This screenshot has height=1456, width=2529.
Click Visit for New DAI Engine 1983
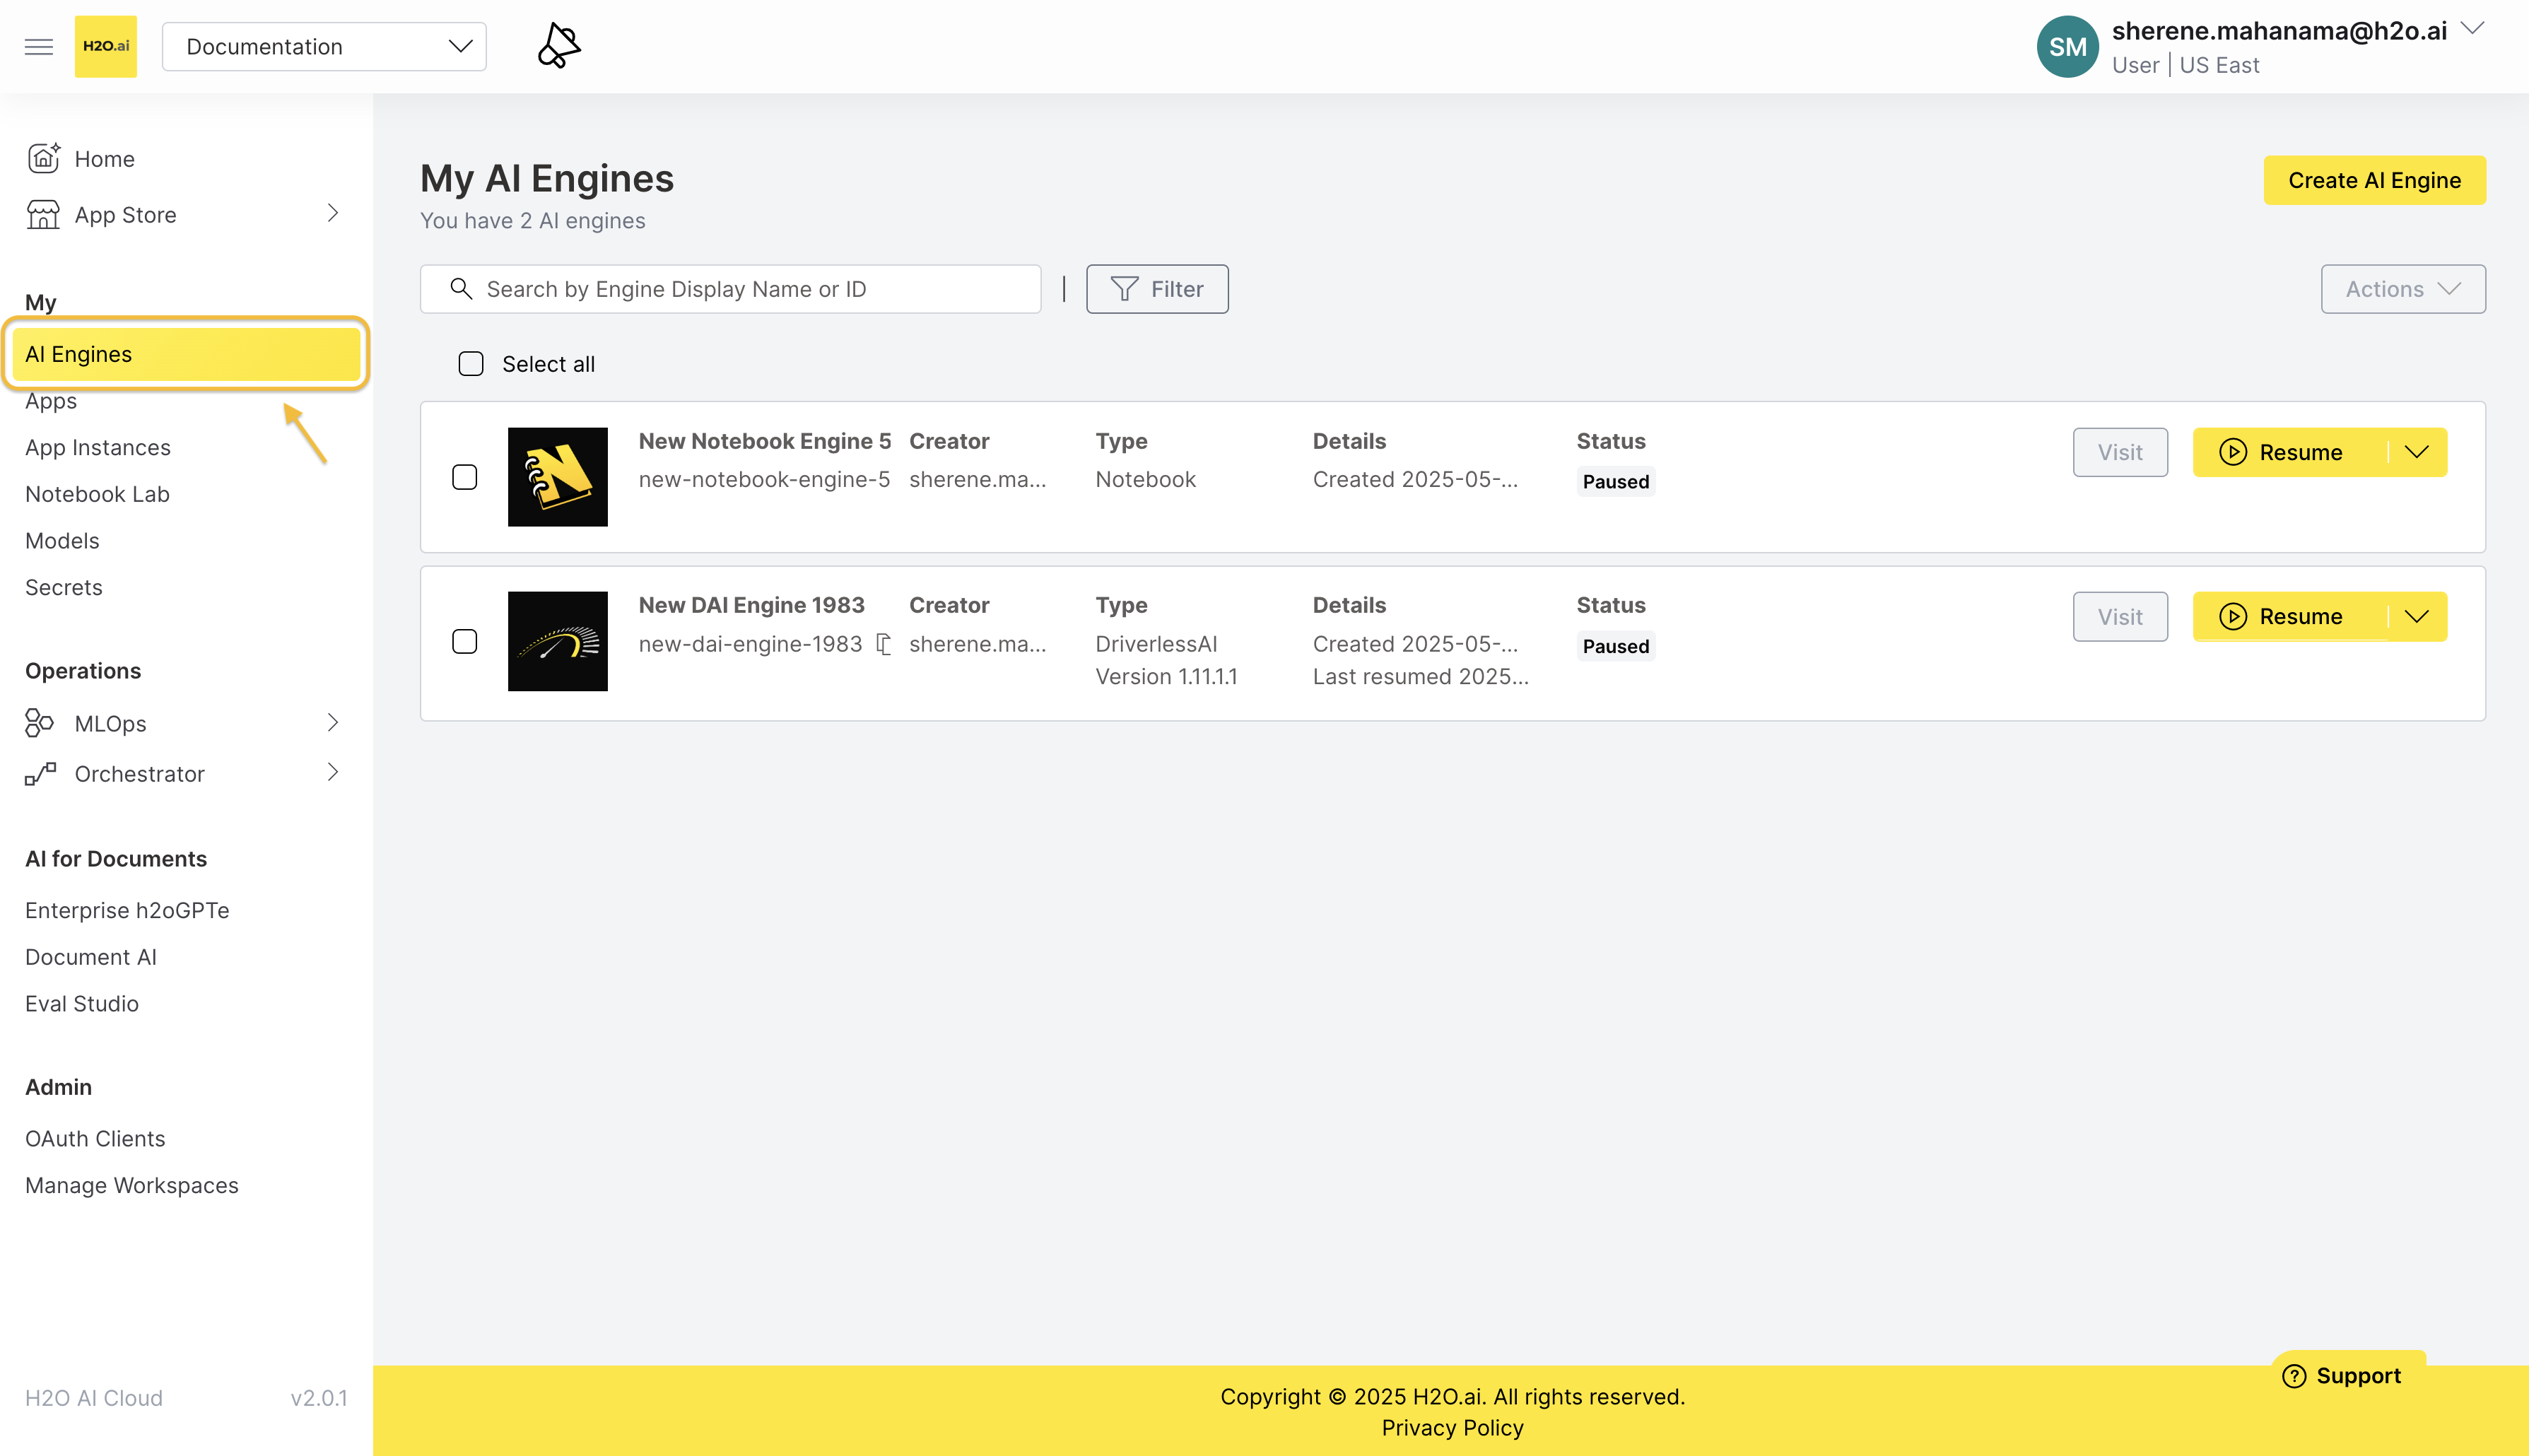pos(2120,616)
